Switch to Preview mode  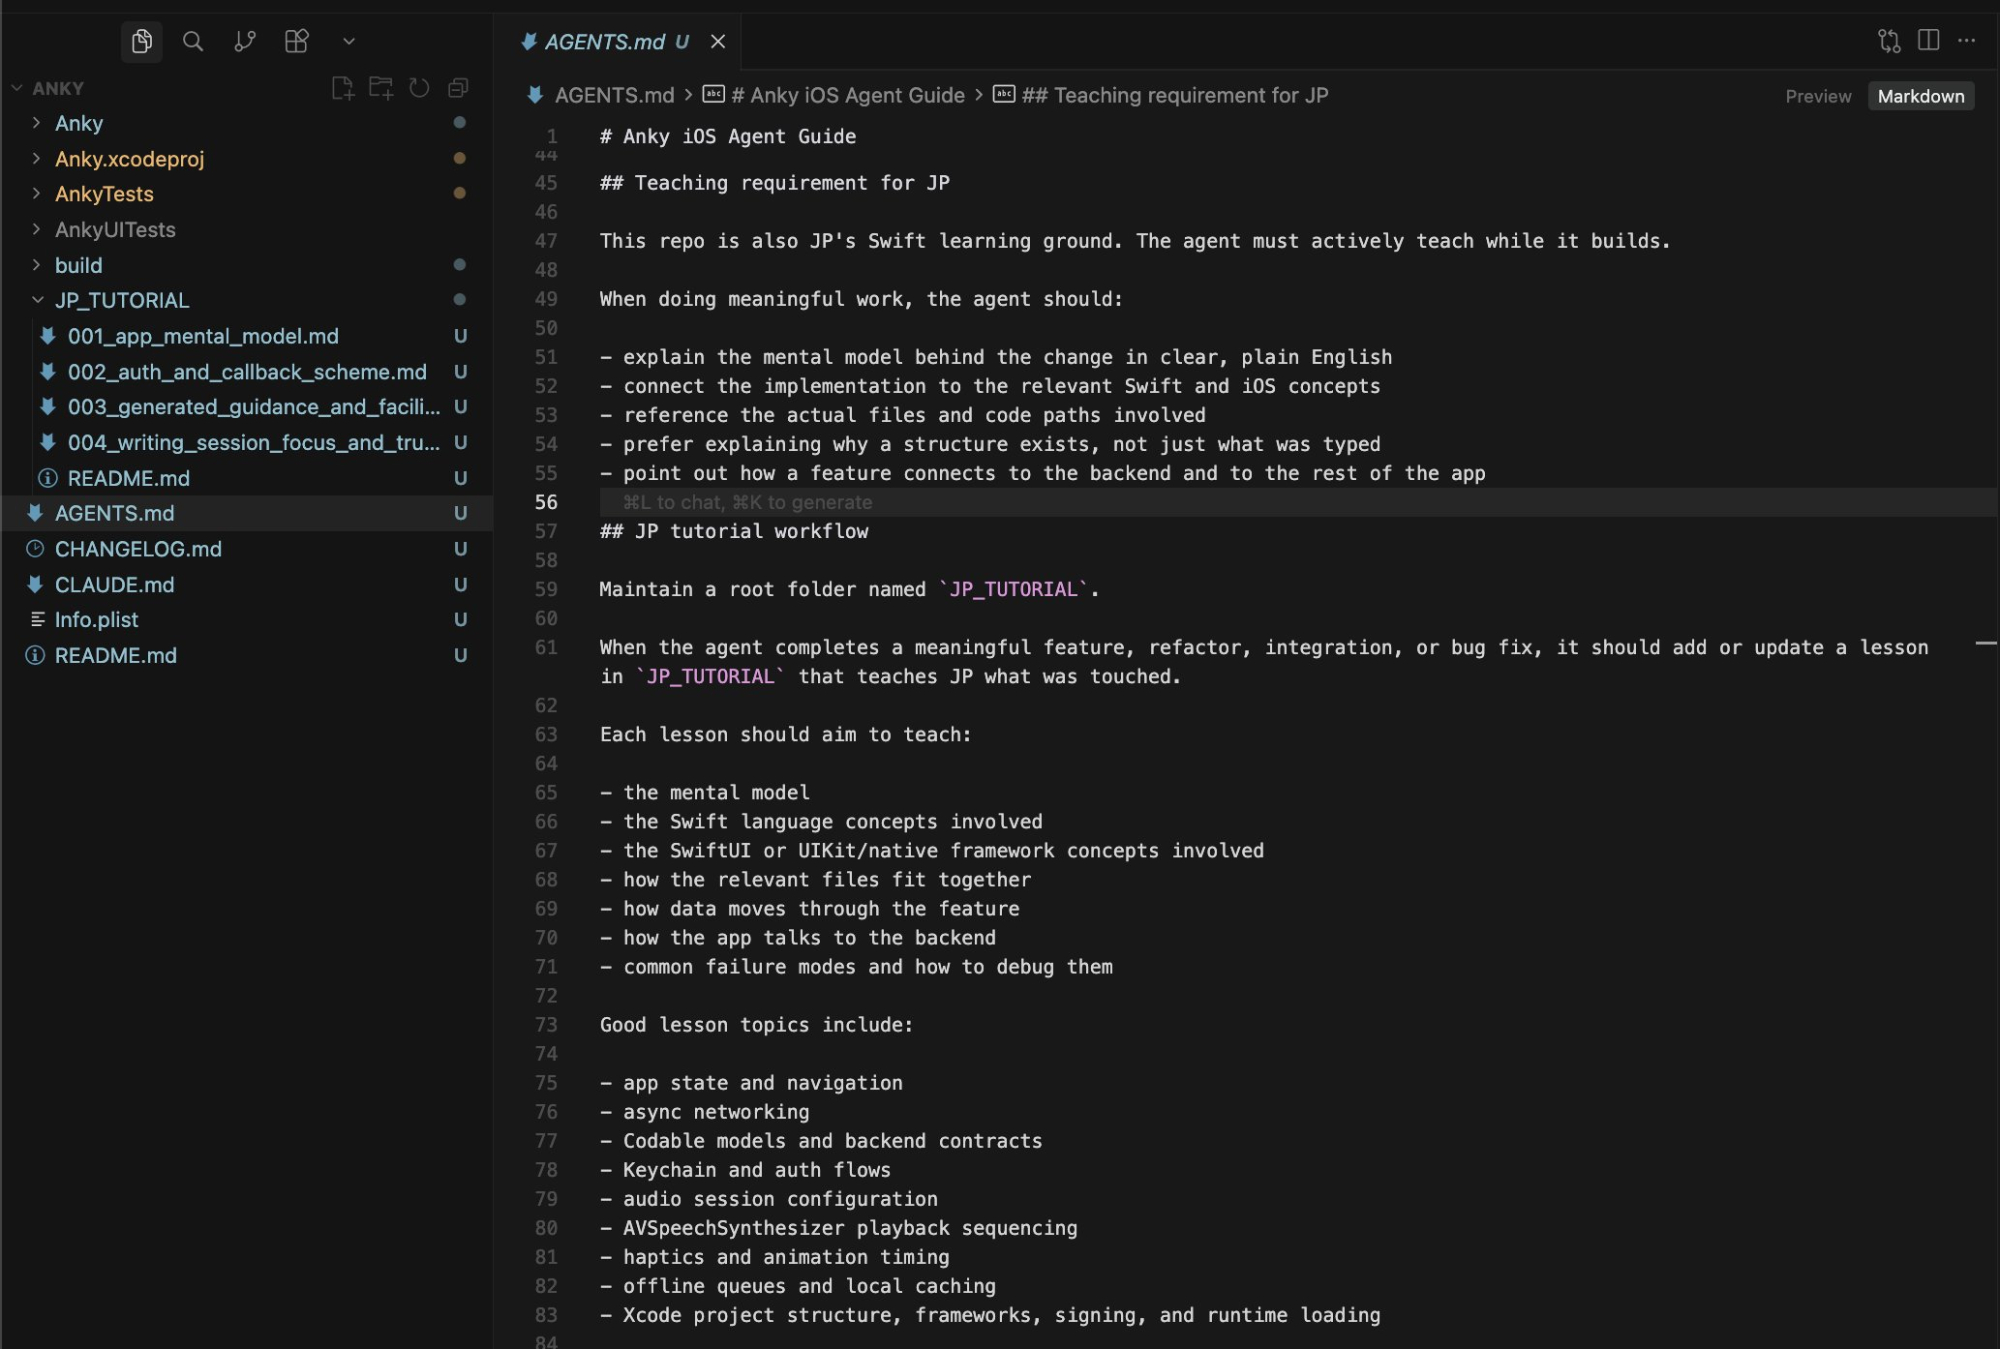tap(1818, 96)
